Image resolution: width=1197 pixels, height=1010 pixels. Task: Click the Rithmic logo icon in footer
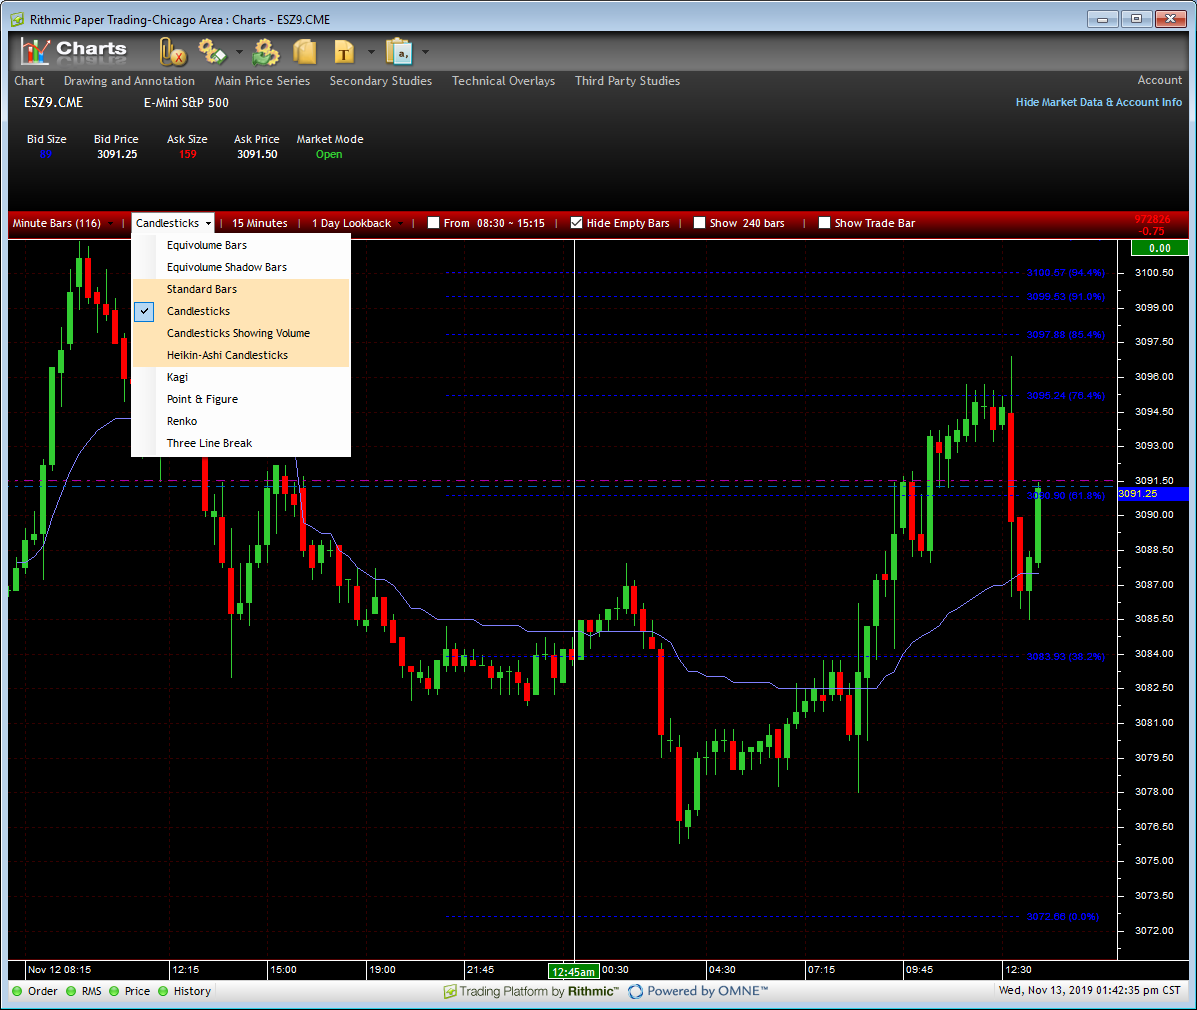point(450,991)
